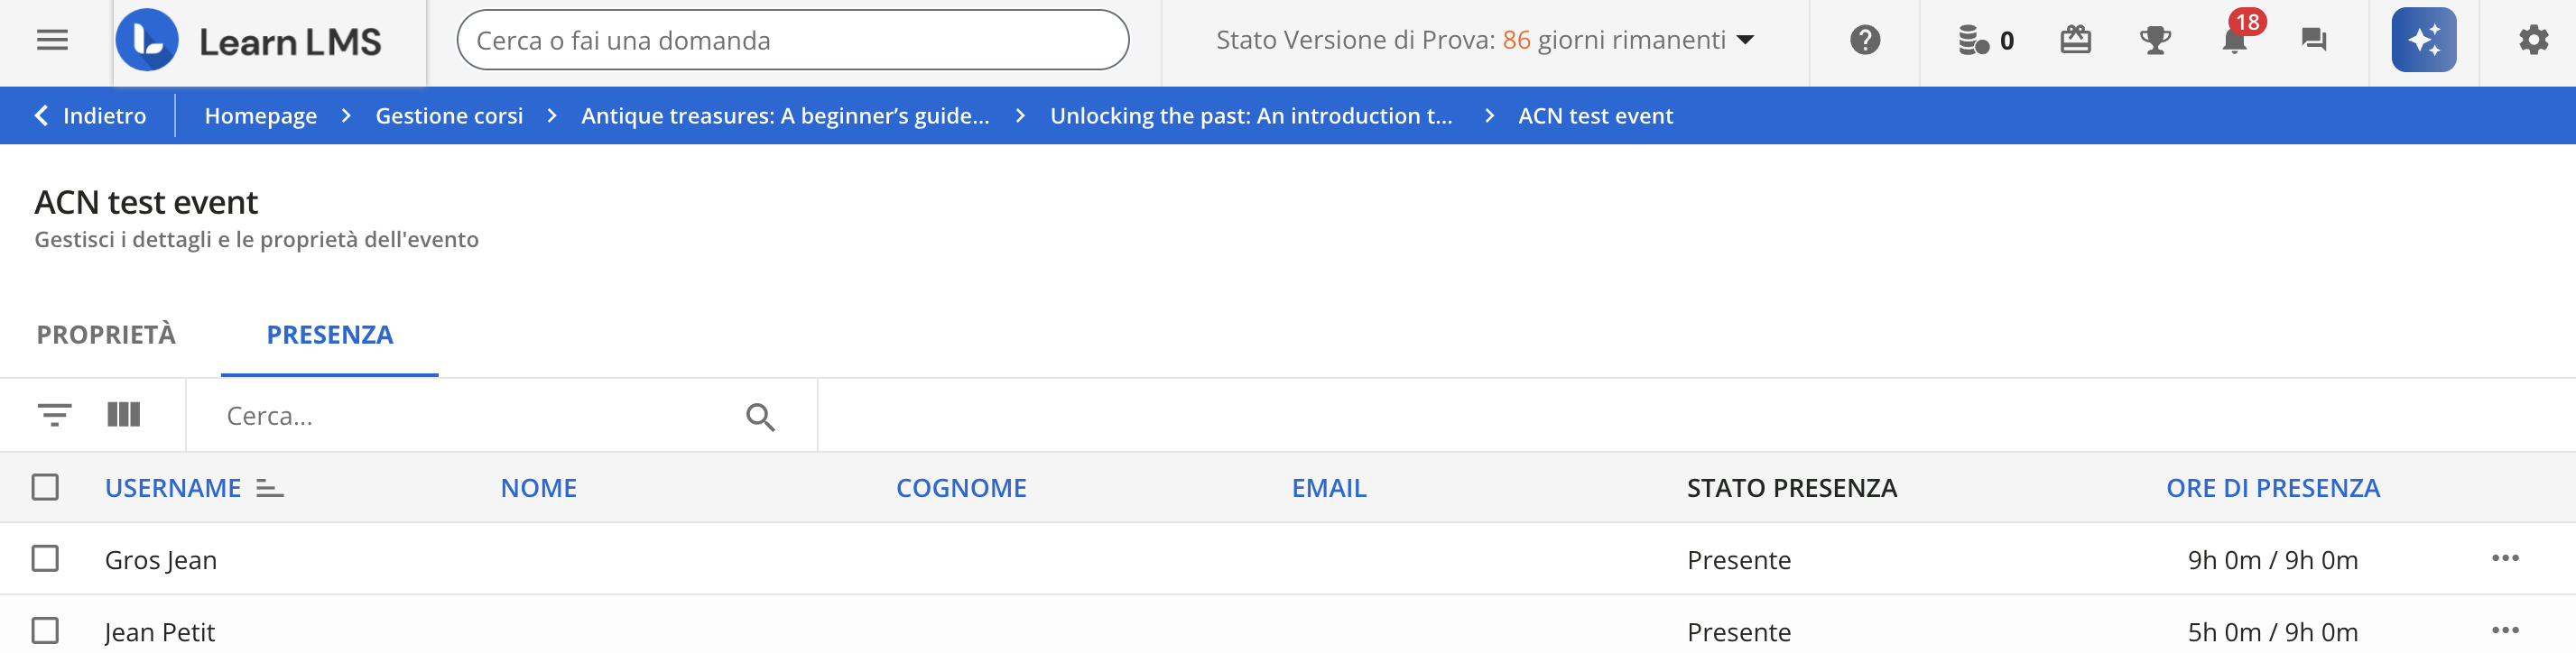This screenshot has height=653, width=2576.
Task: Open the gift rewards icon
Action: (2075, 41)
